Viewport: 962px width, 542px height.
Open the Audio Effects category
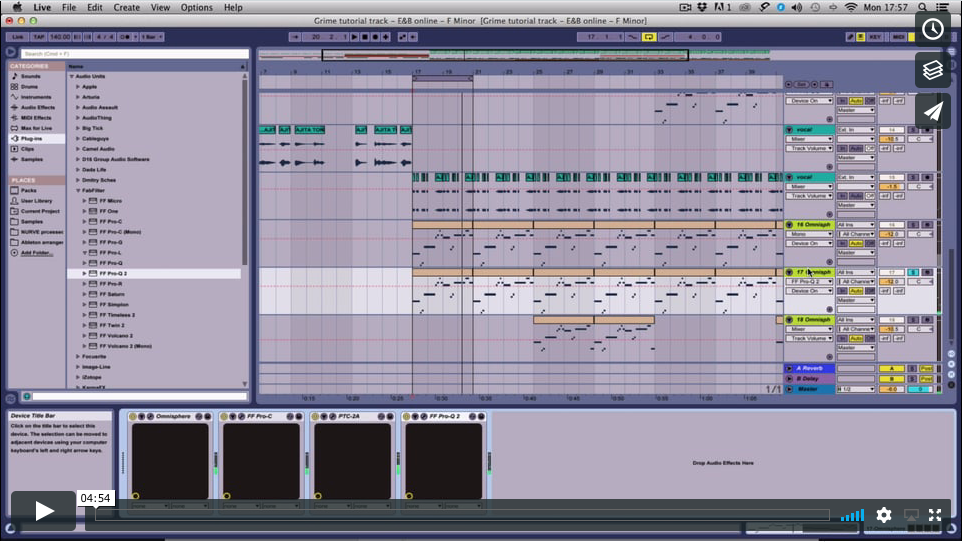point(38,107)
